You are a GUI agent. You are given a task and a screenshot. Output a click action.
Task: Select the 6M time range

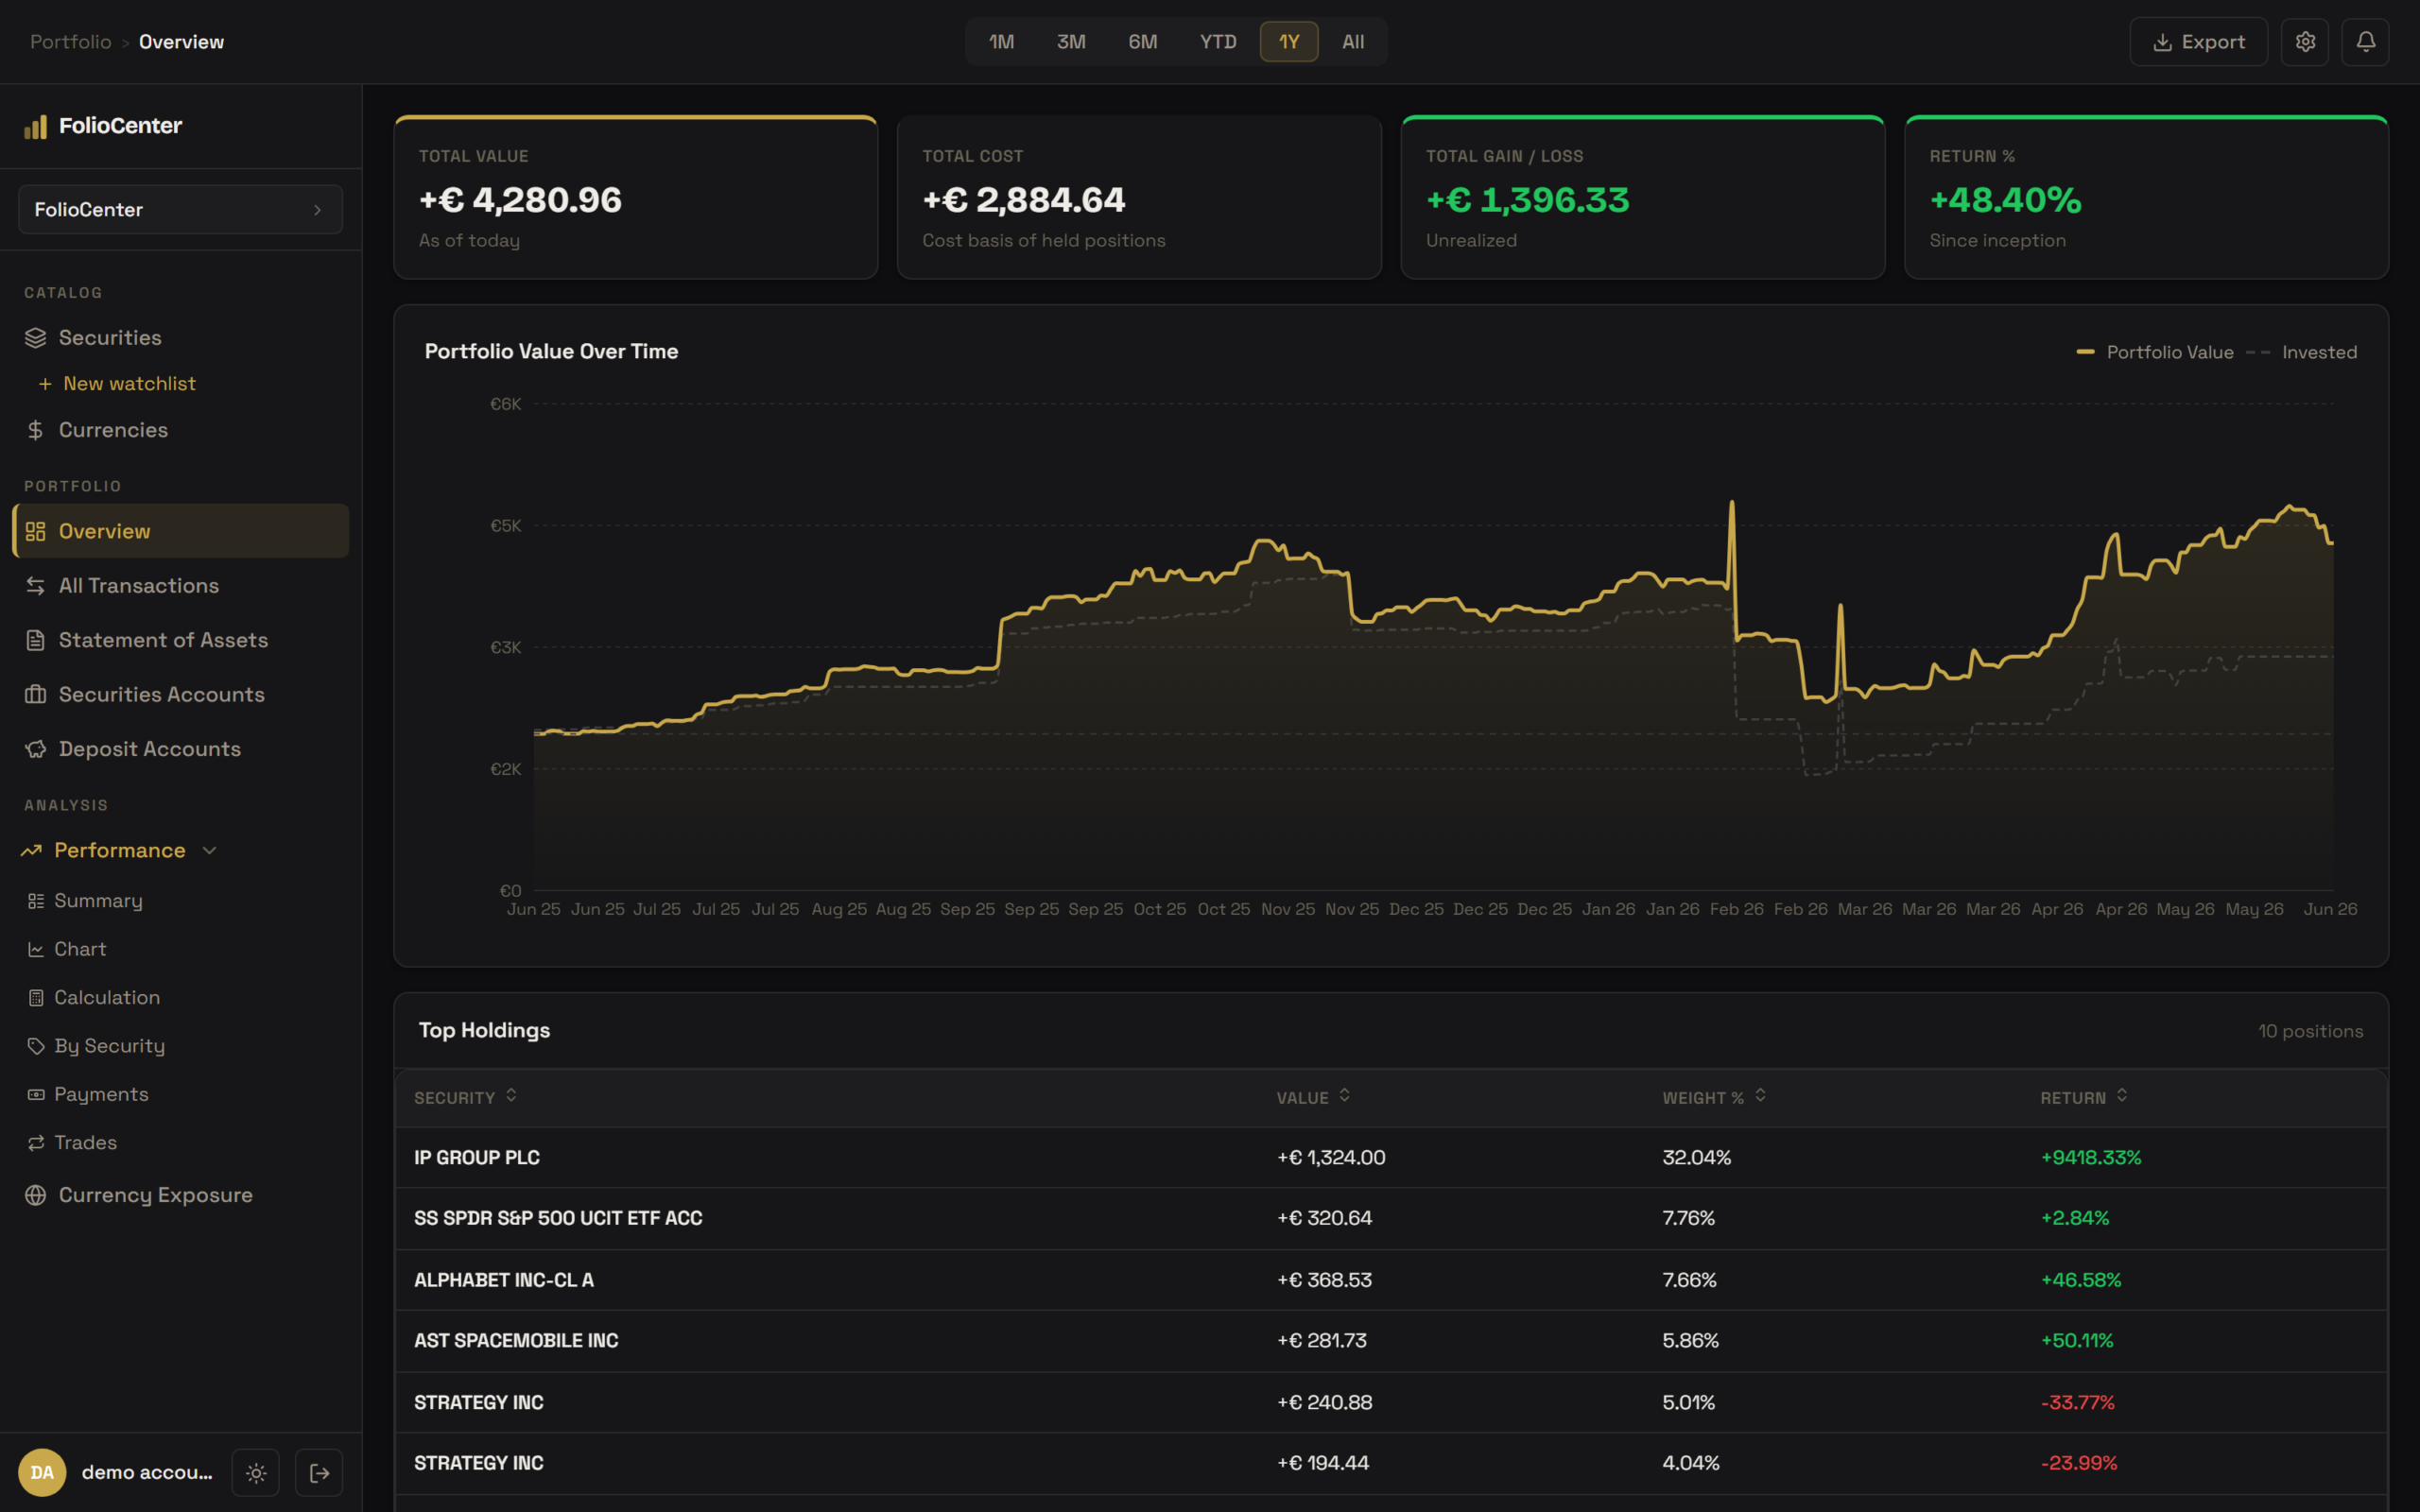pos(1142,42)
